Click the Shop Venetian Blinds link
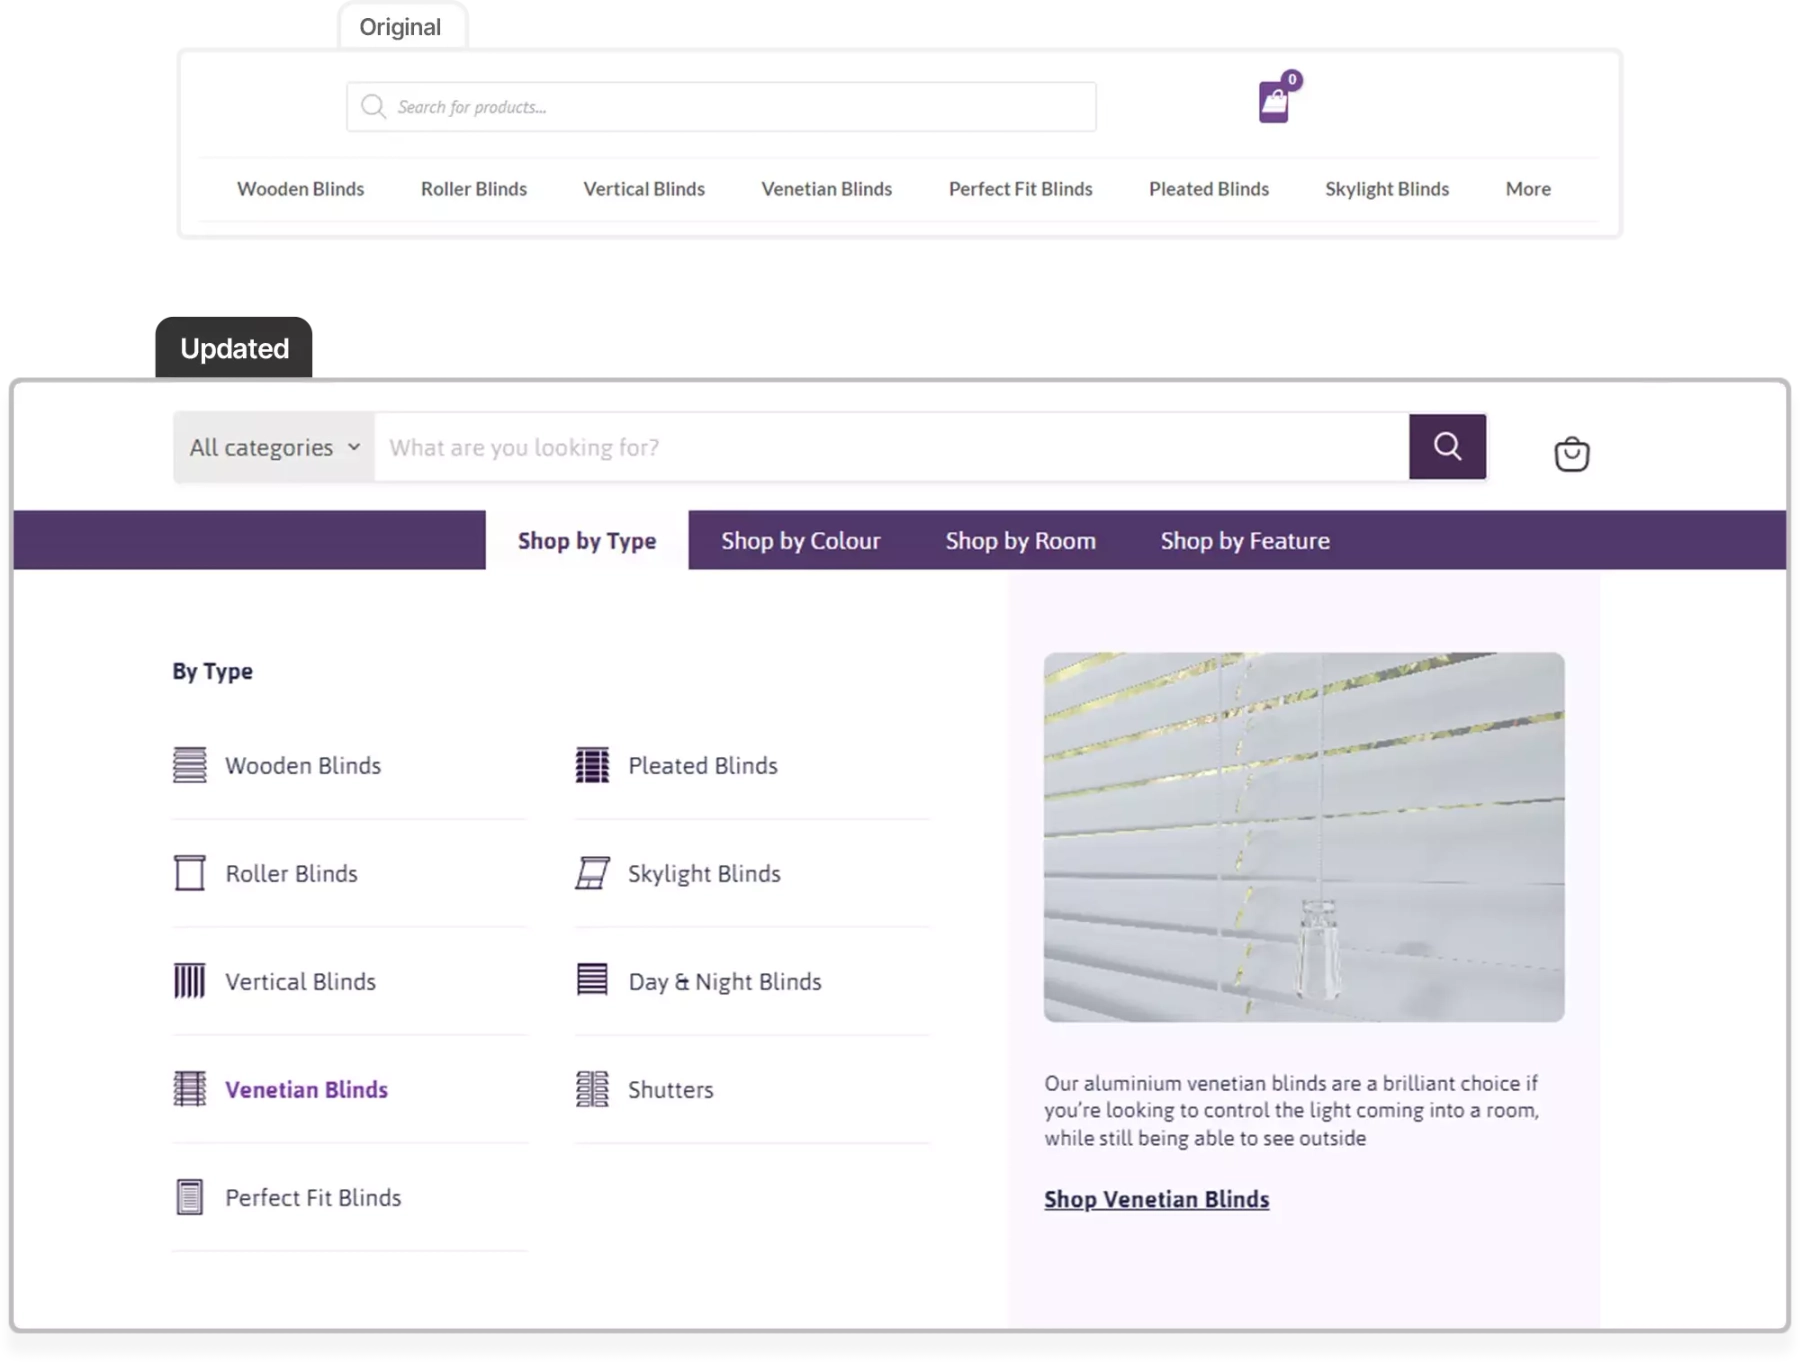The height and width of the screenshot is (1362, 1800). pos(1156,1199)
